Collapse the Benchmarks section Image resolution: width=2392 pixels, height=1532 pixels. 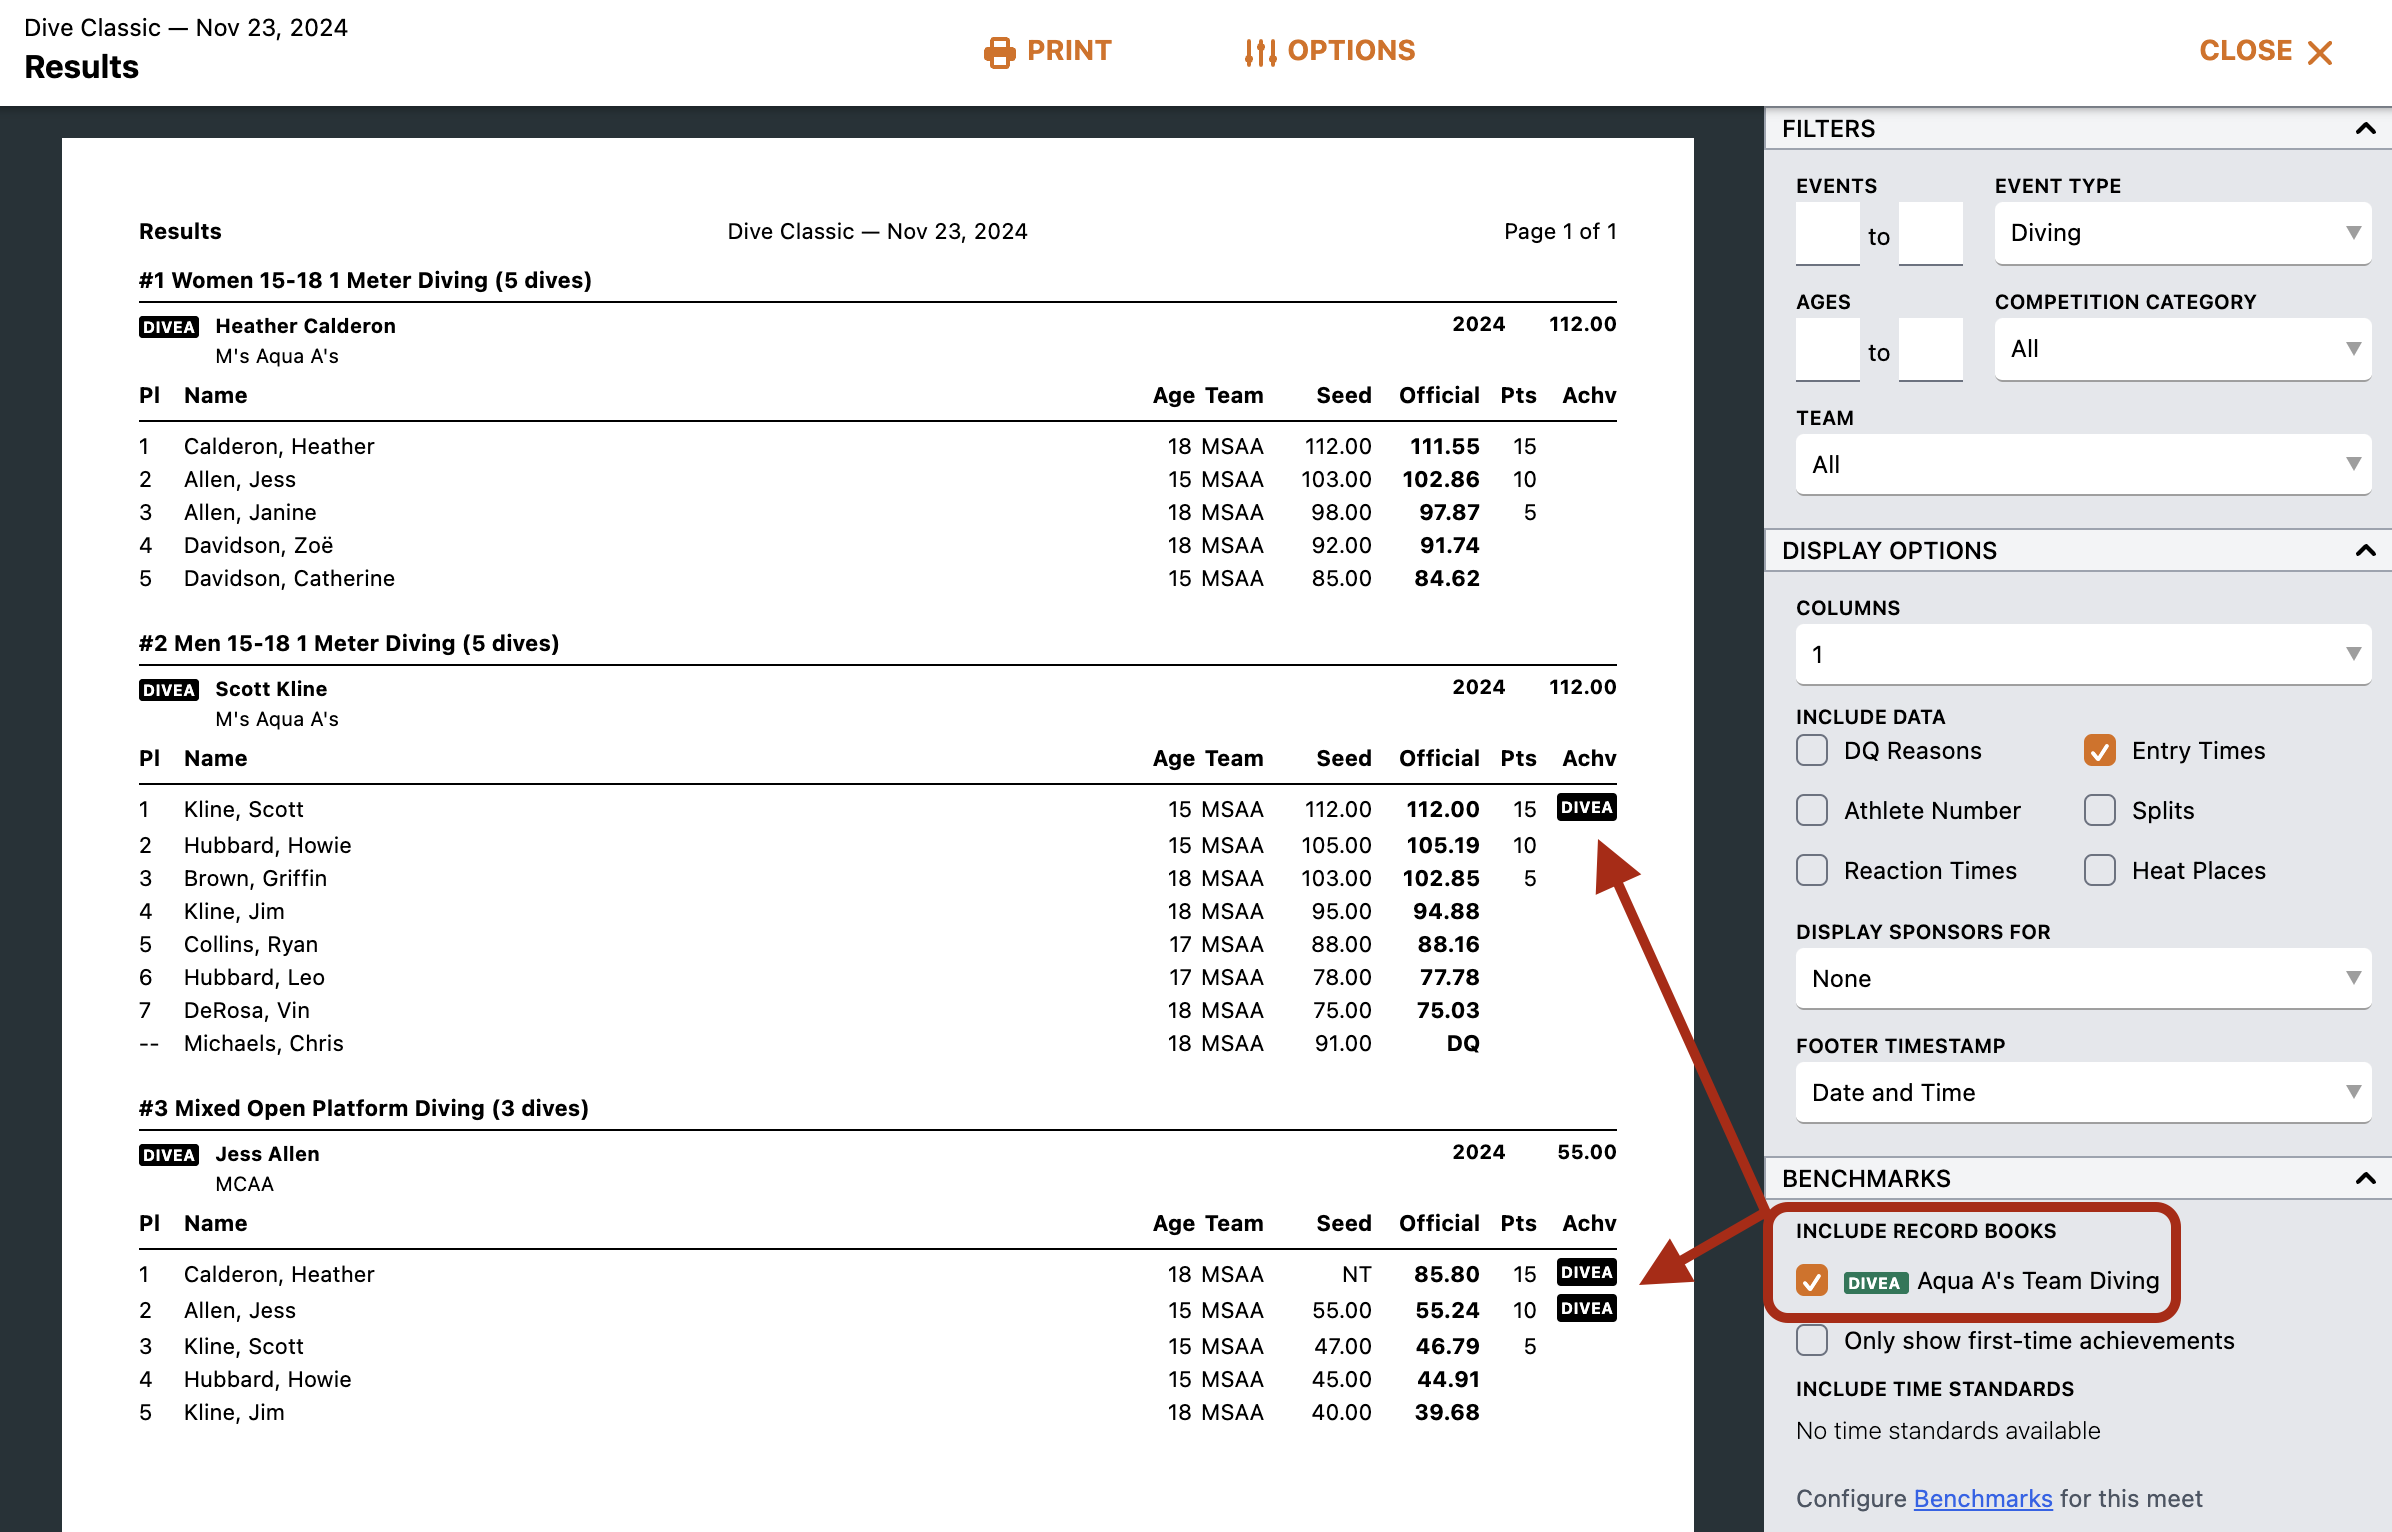2365,1179
